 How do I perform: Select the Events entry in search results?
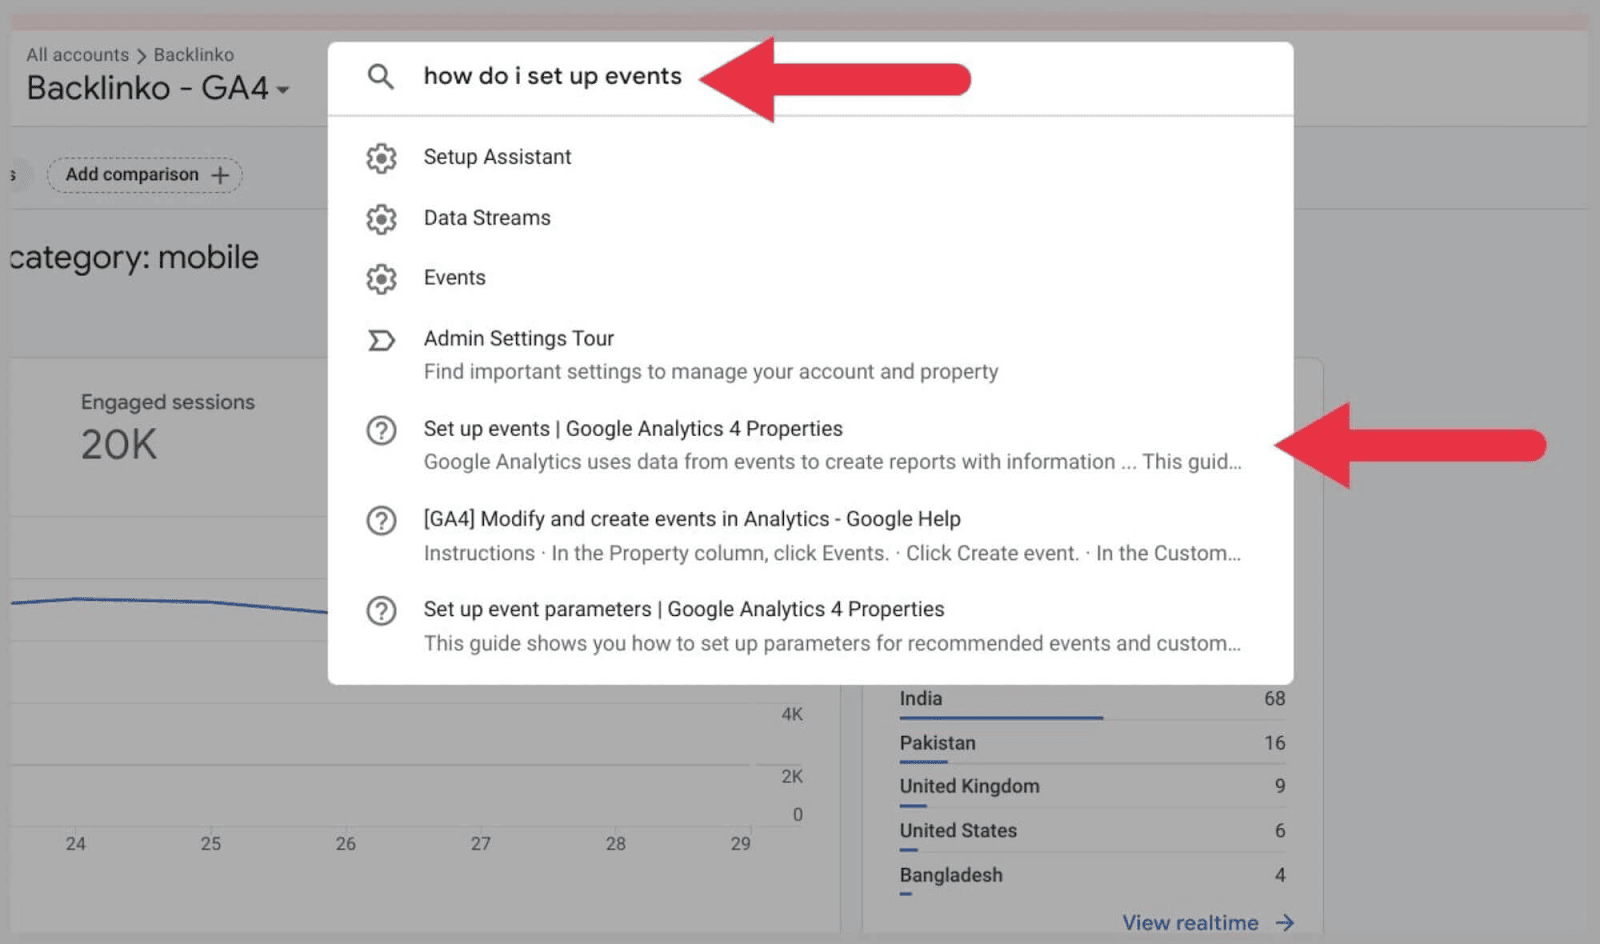point(455,278)
